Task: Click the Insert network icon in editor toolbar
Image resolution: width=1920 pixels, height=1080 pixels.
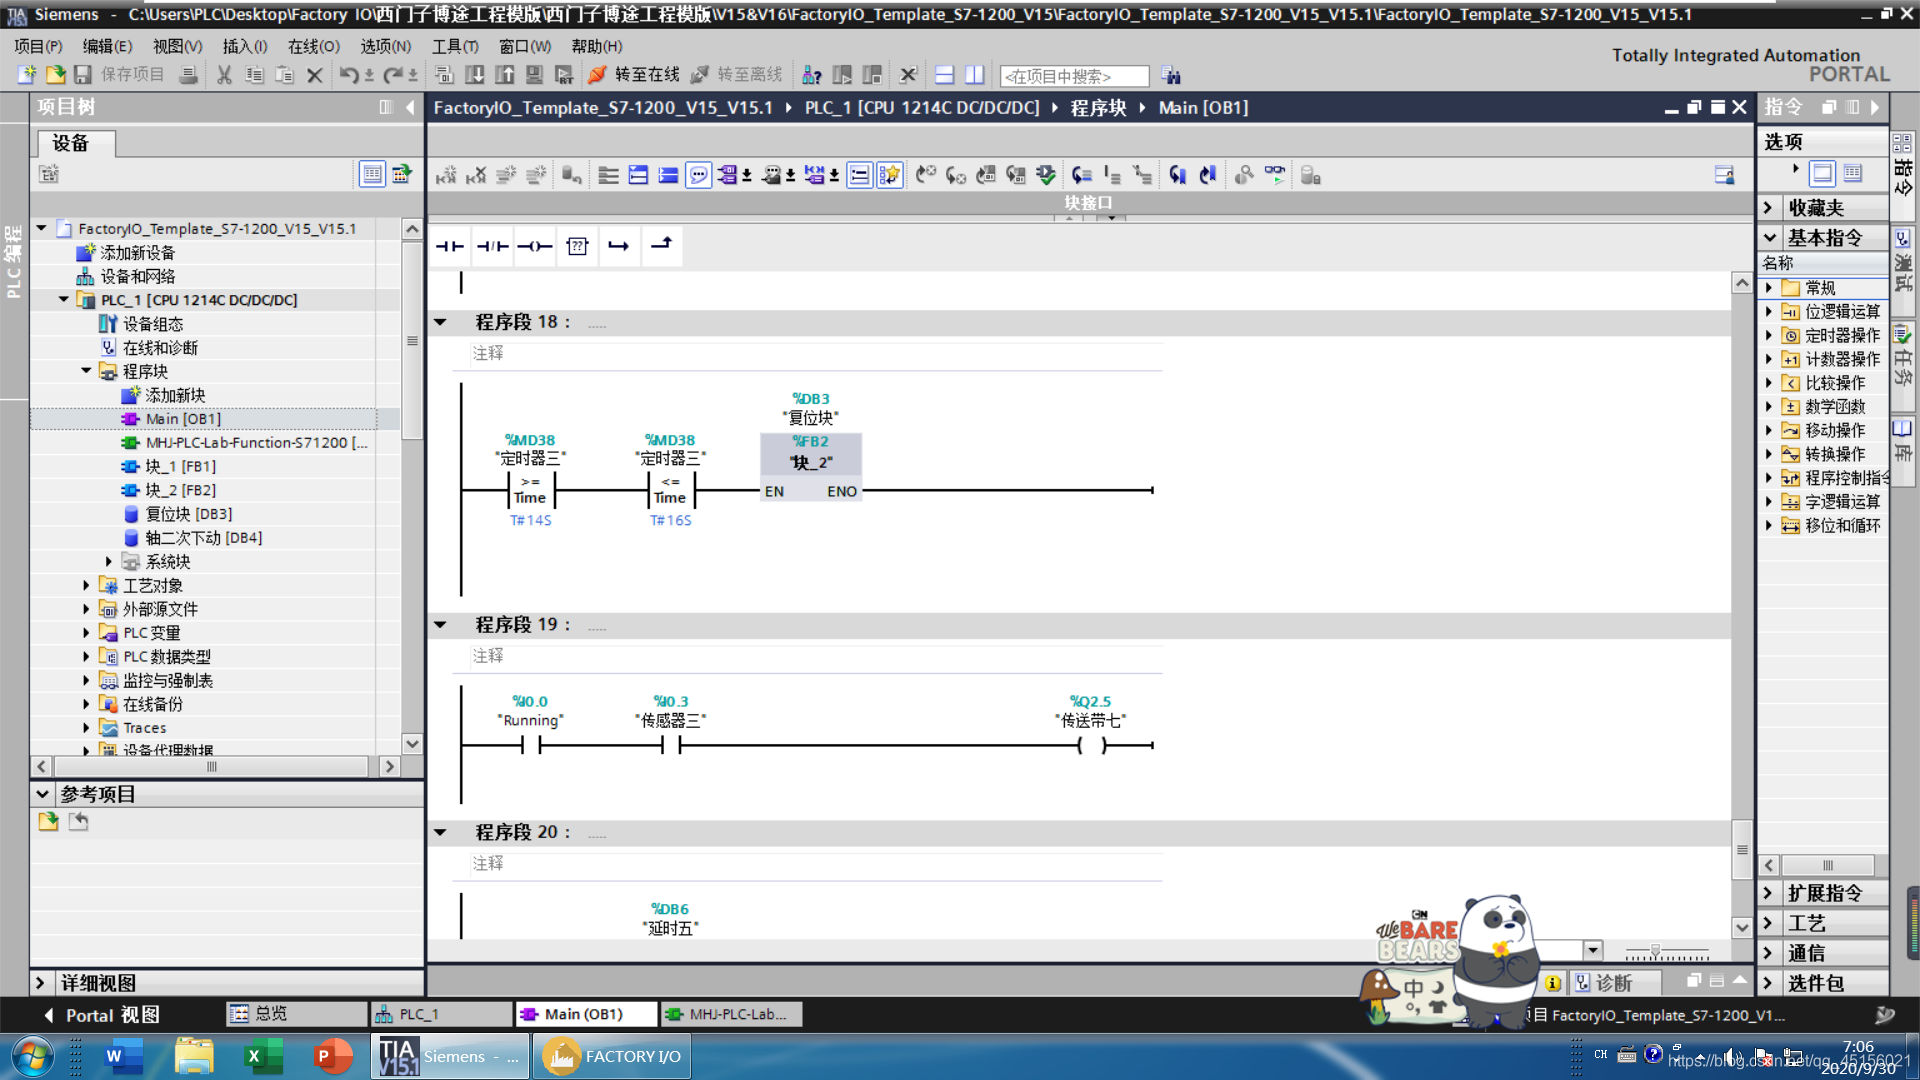Action: point(446,175)
